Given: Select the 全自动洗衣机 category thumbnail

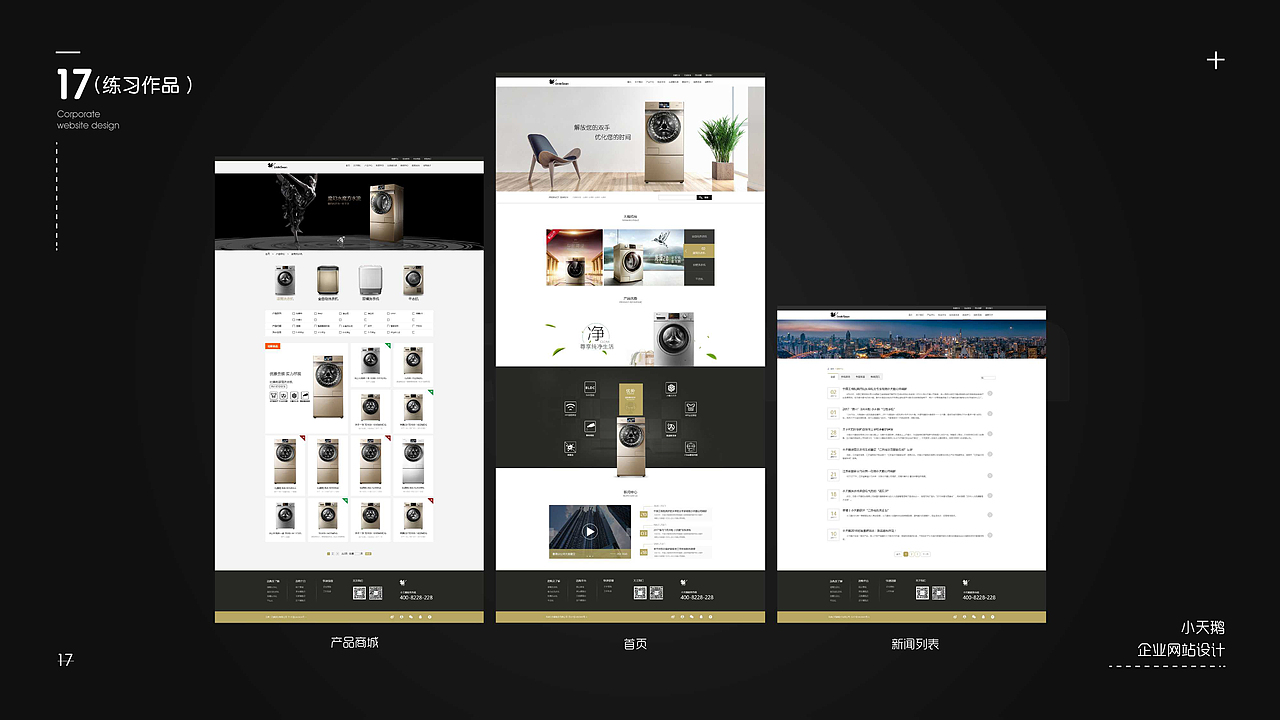Looking at the screenshot, I should pyautogui.click(x=328, y=282).
